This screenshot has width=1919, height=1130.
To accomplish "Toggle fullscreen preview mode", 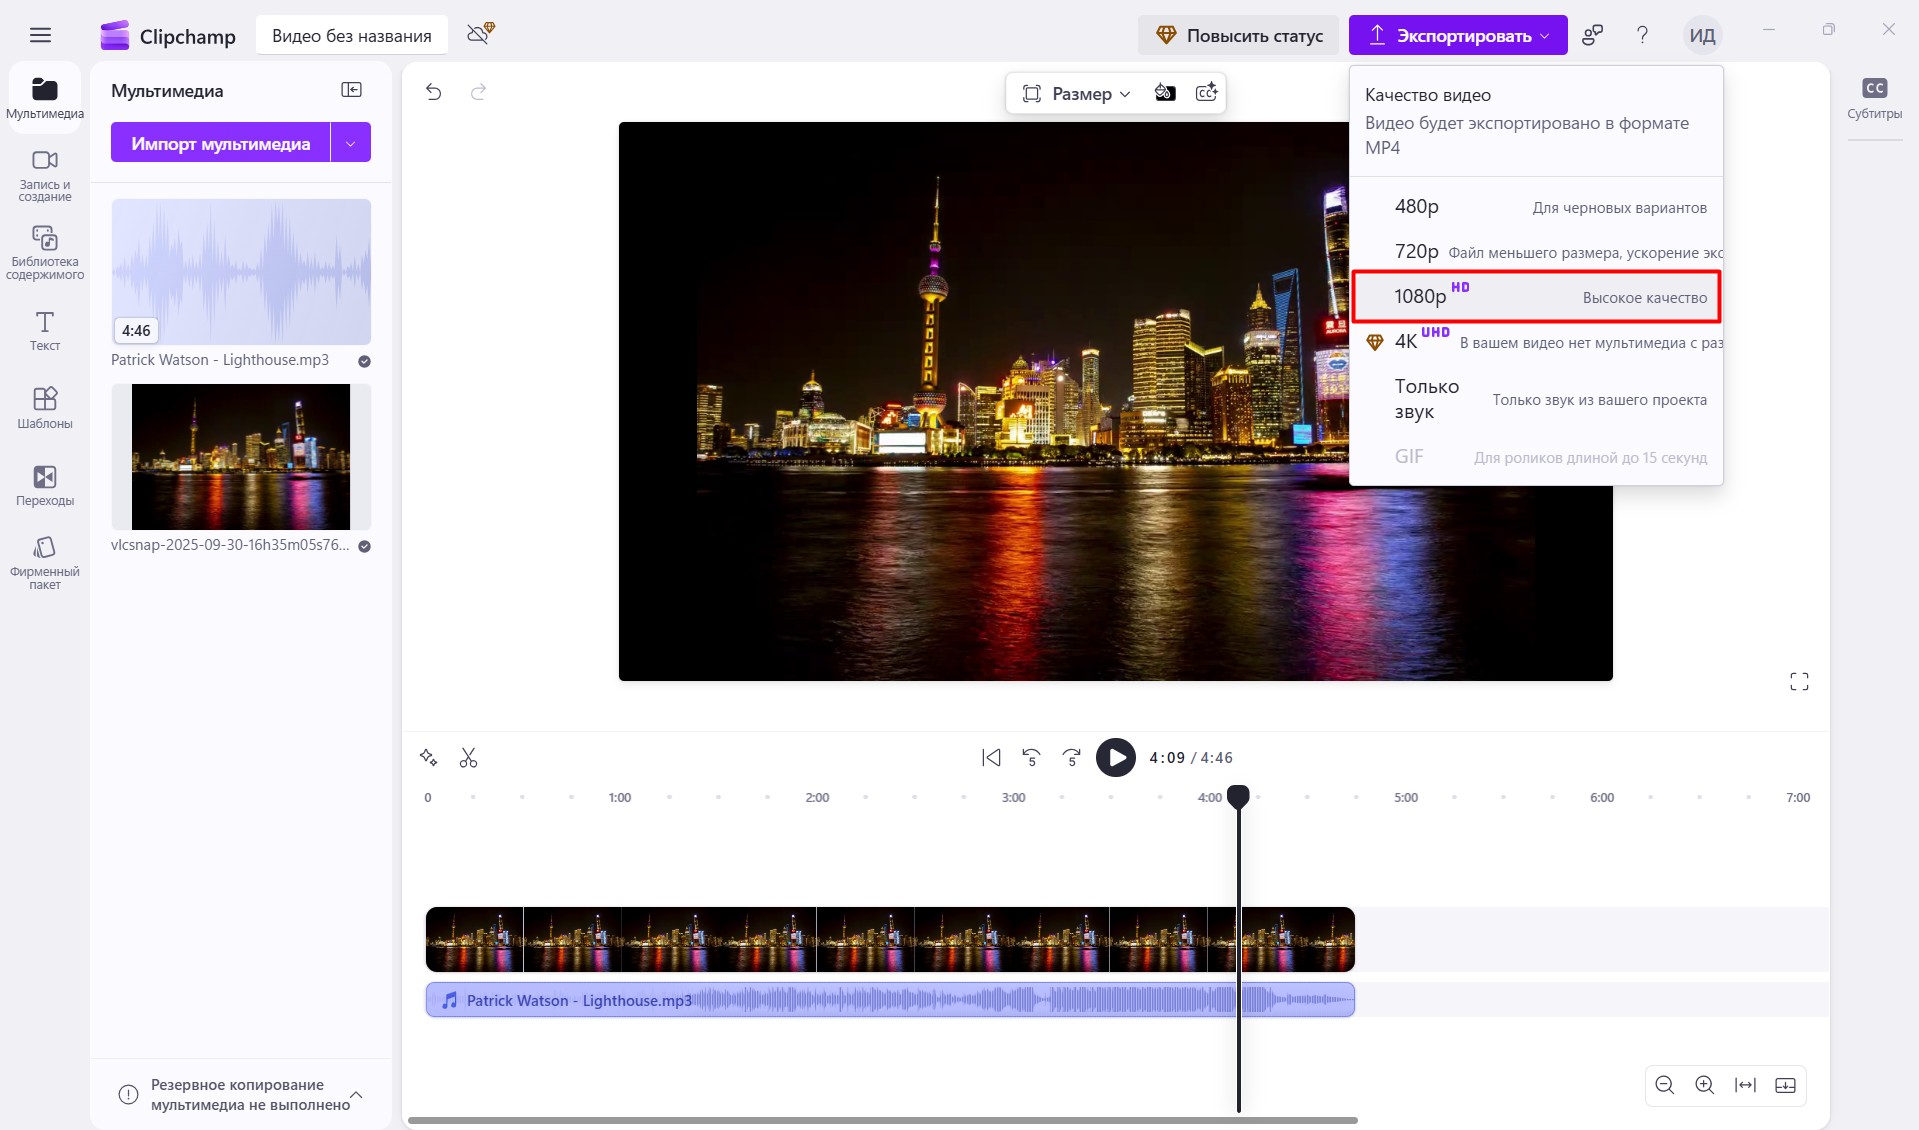I will [x=1799, y=682].
